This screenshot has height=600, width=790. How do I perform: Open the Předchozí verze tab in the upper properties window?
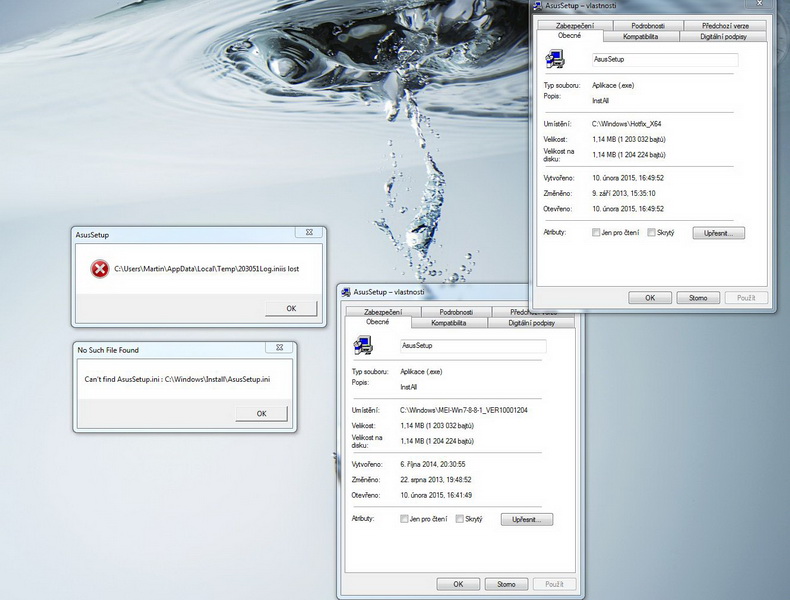(x=725, y=25)
